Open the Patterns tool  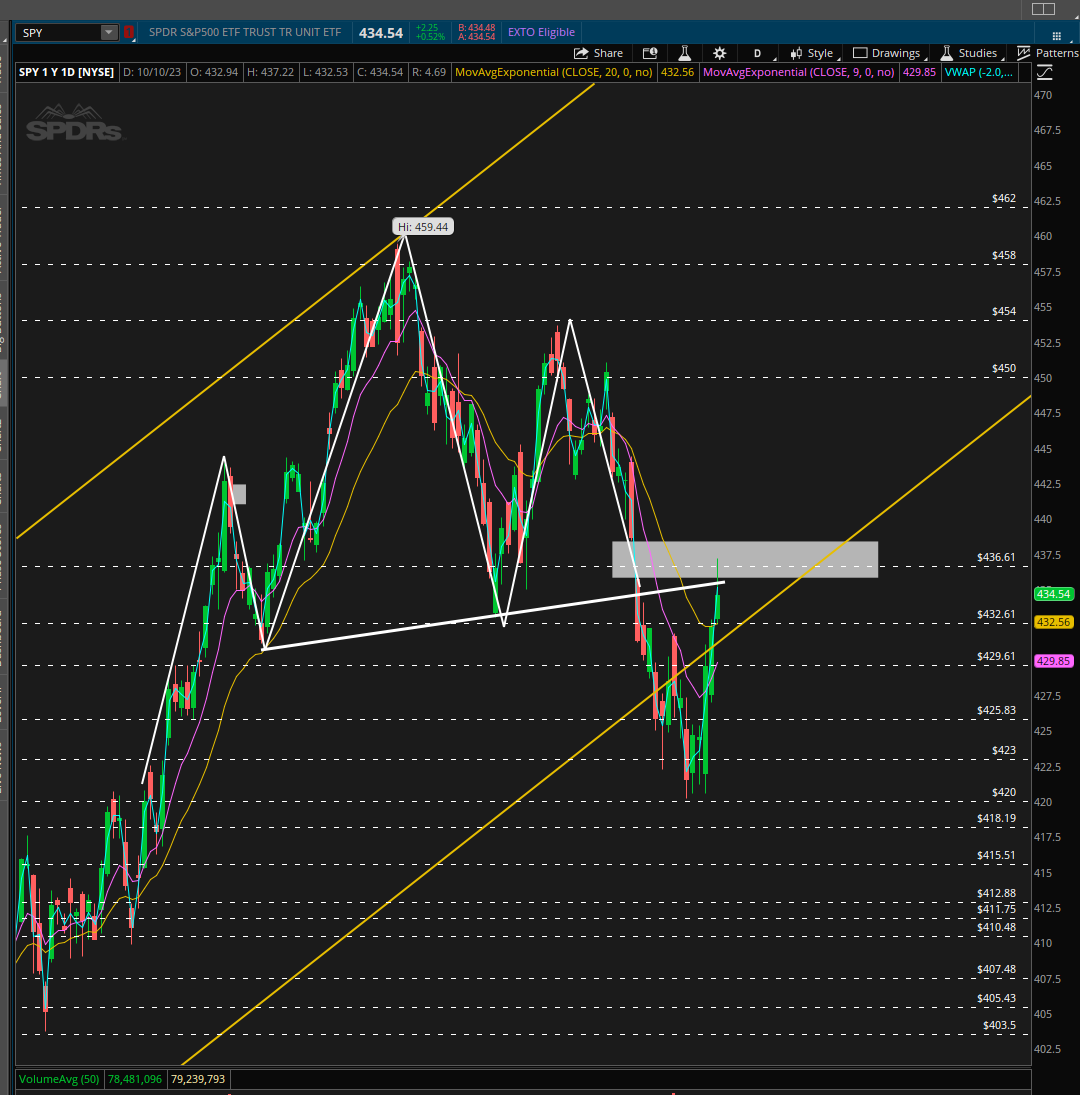tap(1048, 53)
